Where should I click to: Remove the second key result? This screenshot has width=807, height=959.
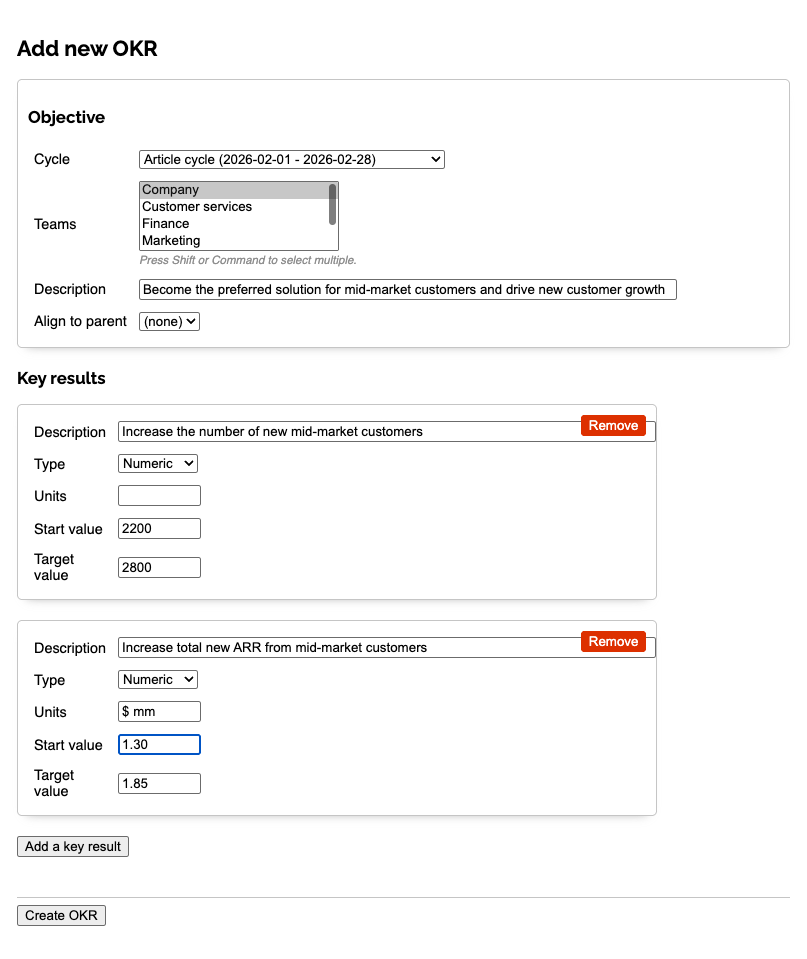[612, 641]
